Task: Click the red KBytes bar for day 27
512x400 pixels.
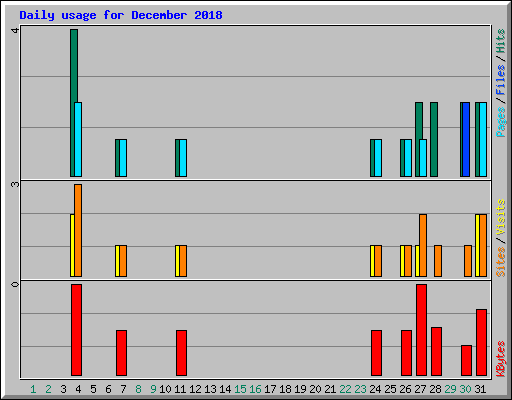Action: point(421,330)
